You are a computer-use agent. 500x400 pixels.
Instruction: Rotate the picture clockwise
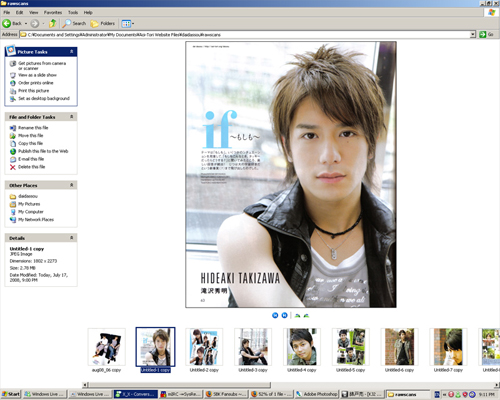(x=297, y=315)
